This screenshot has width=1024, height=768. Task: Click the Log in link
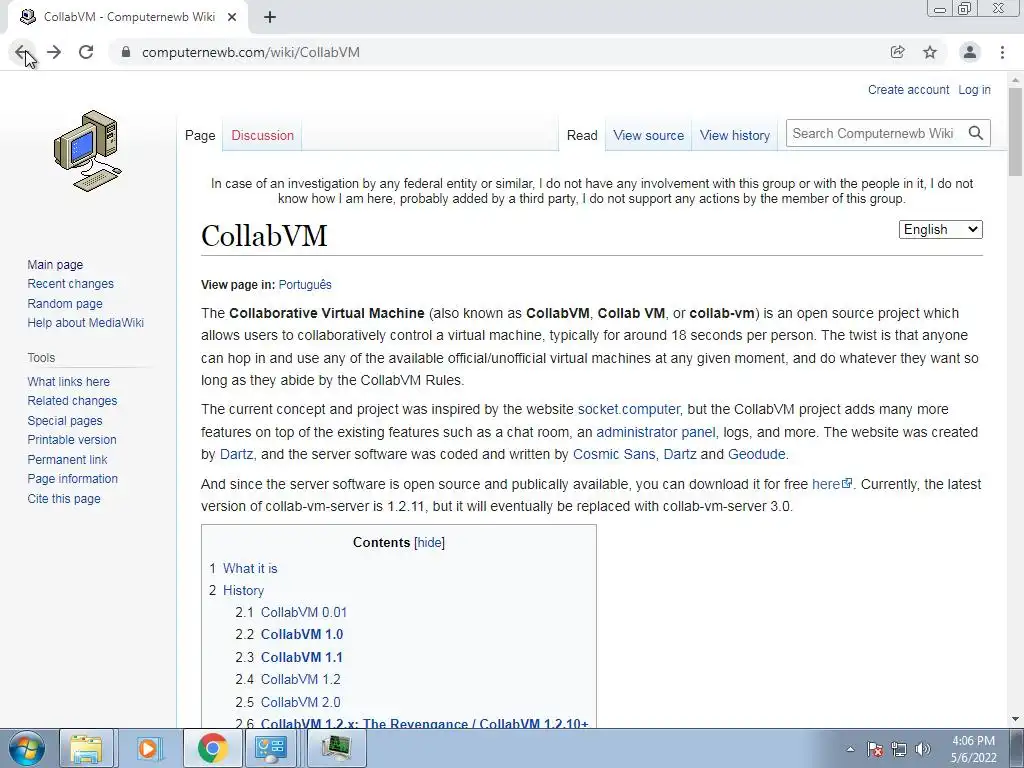[x=974, y=89]
